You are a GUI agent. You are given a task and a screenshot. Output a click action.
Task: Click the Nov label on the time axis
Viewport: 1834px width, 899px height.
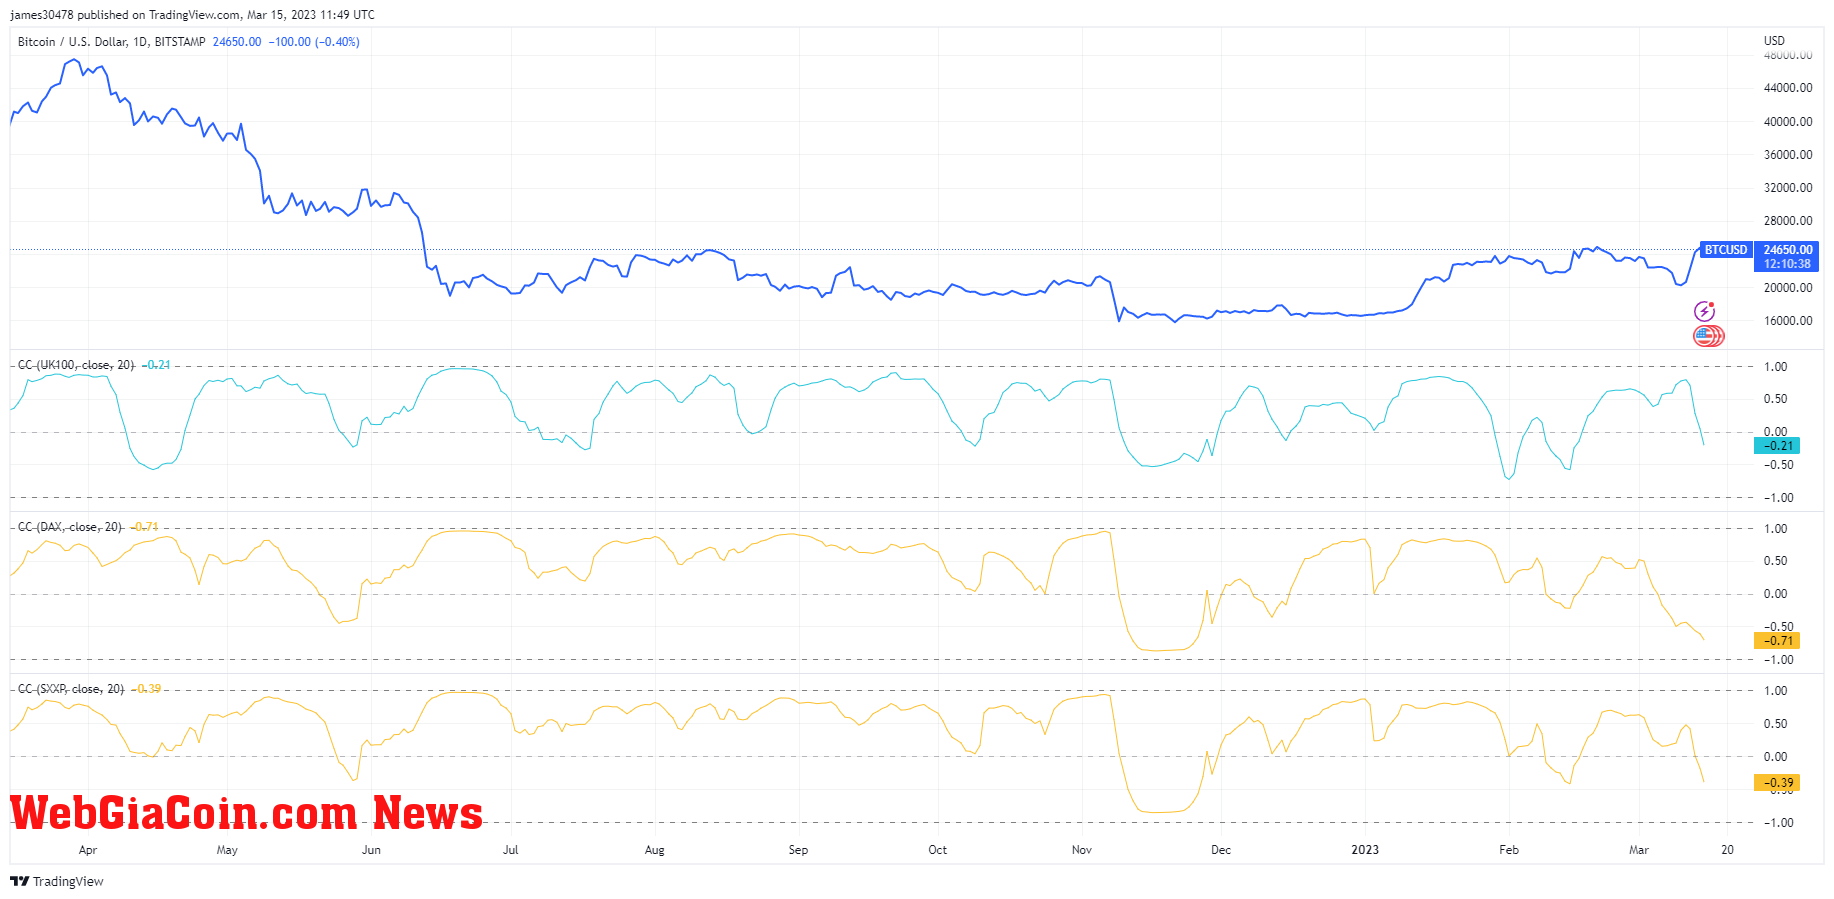1082,850
